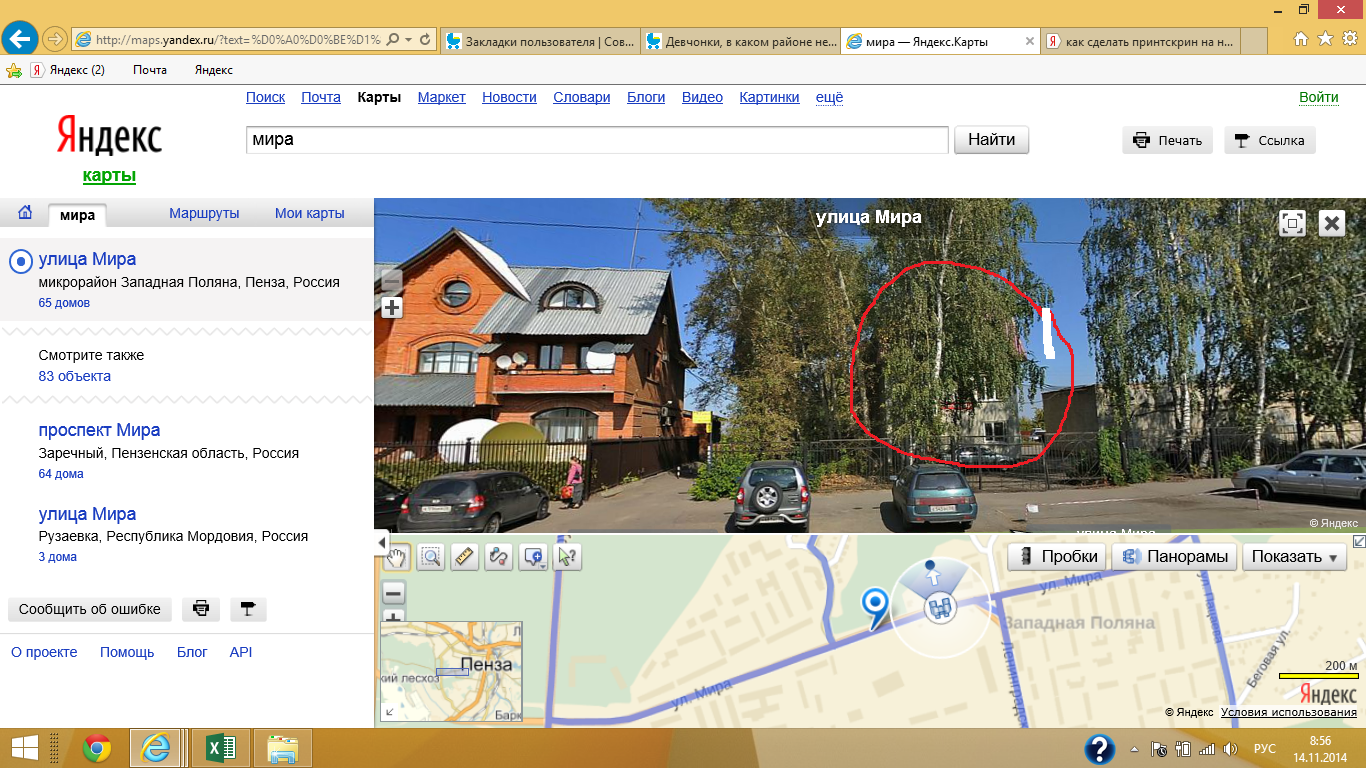
Task: Click the browser back arrow button
Action: [20, 38]
